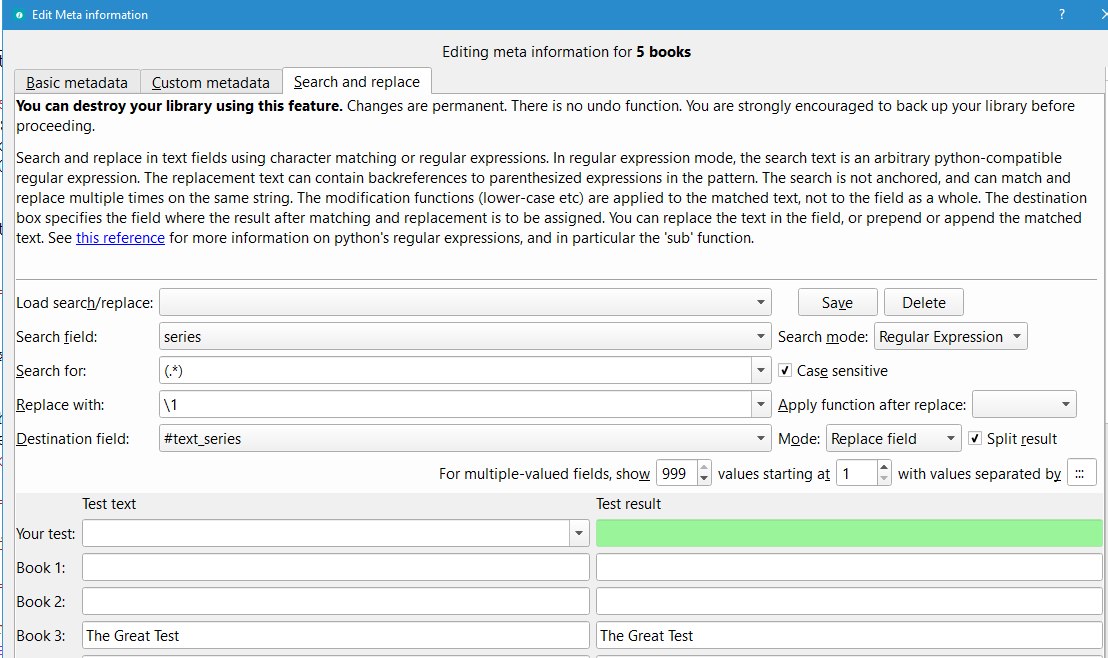
Task: Click the Your test text input
Action: (326, 534)
